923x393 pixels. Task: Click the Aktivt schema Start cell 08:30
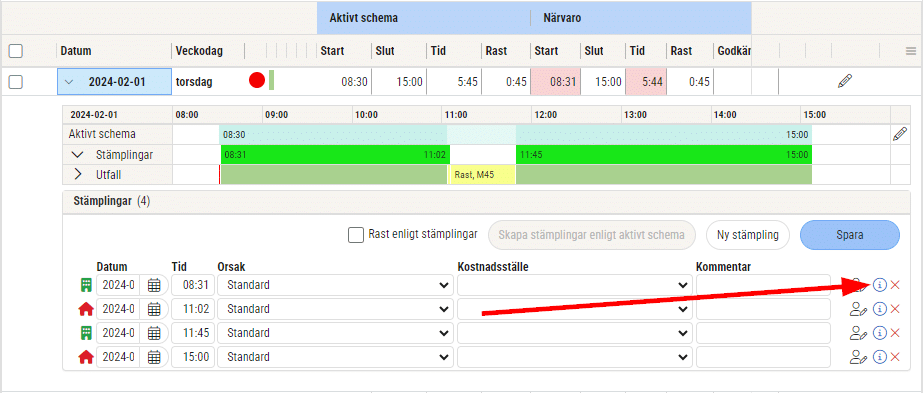[x=344, y=81]
